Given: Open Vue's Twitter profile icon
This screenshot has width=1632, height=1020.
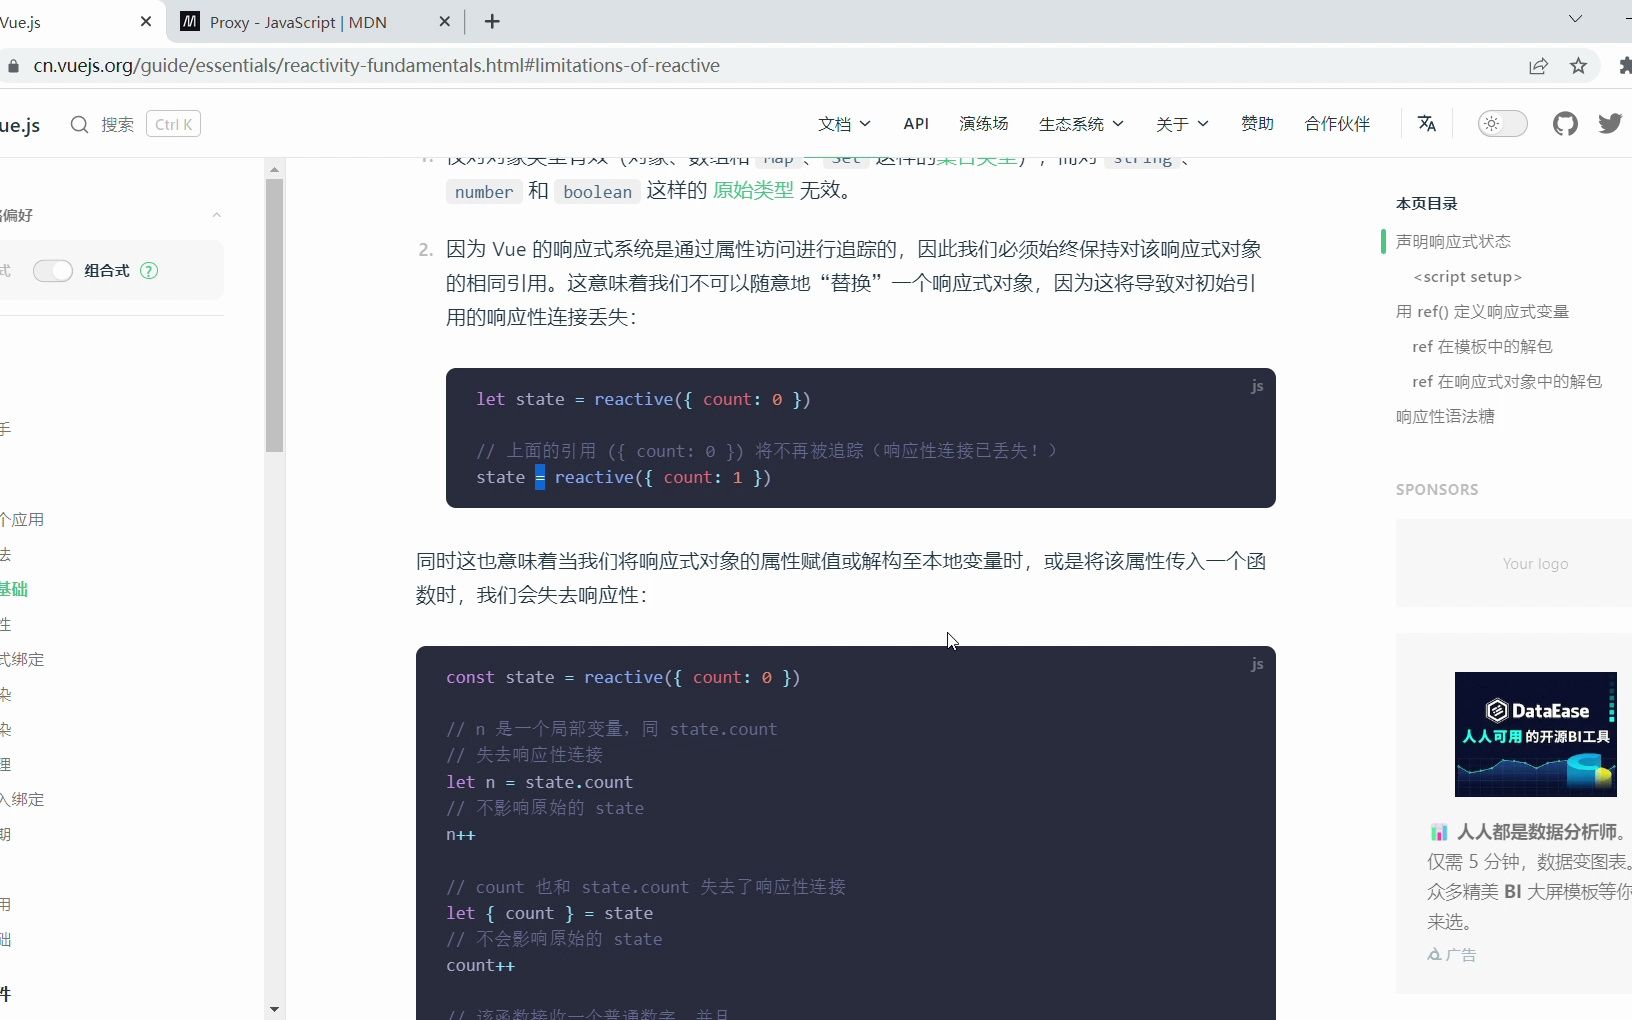Looking at the screenshot, I should (x=1611, y=124).
